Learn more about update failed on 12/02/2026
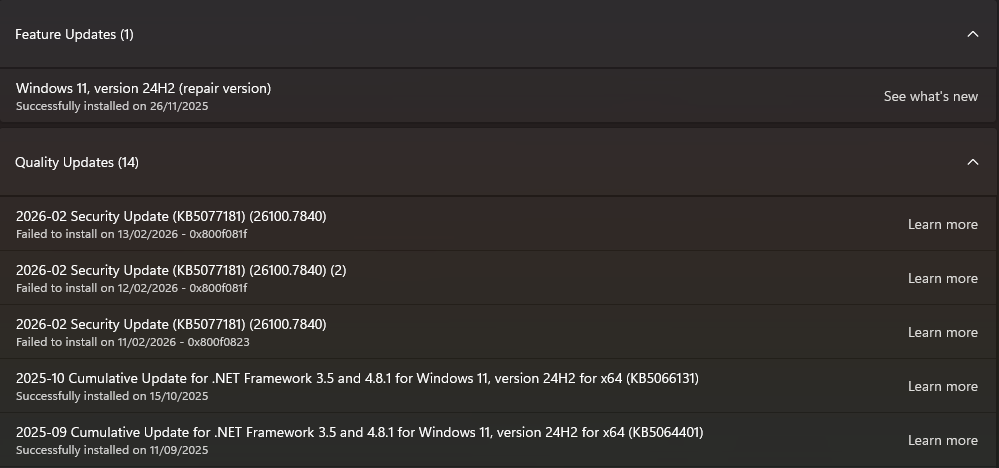This screenshot has height=468, width=999. 942,278
